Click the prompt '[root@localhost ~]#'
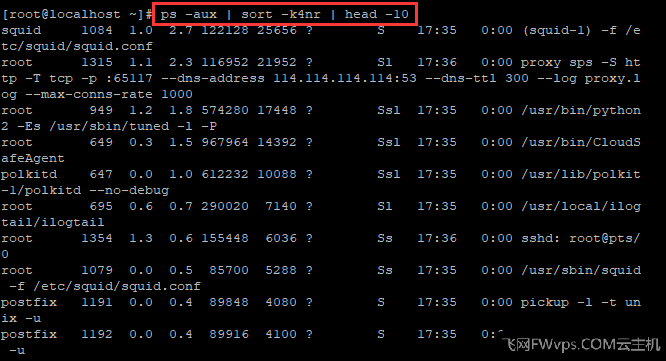666x361 pixels. pos(77,14)
